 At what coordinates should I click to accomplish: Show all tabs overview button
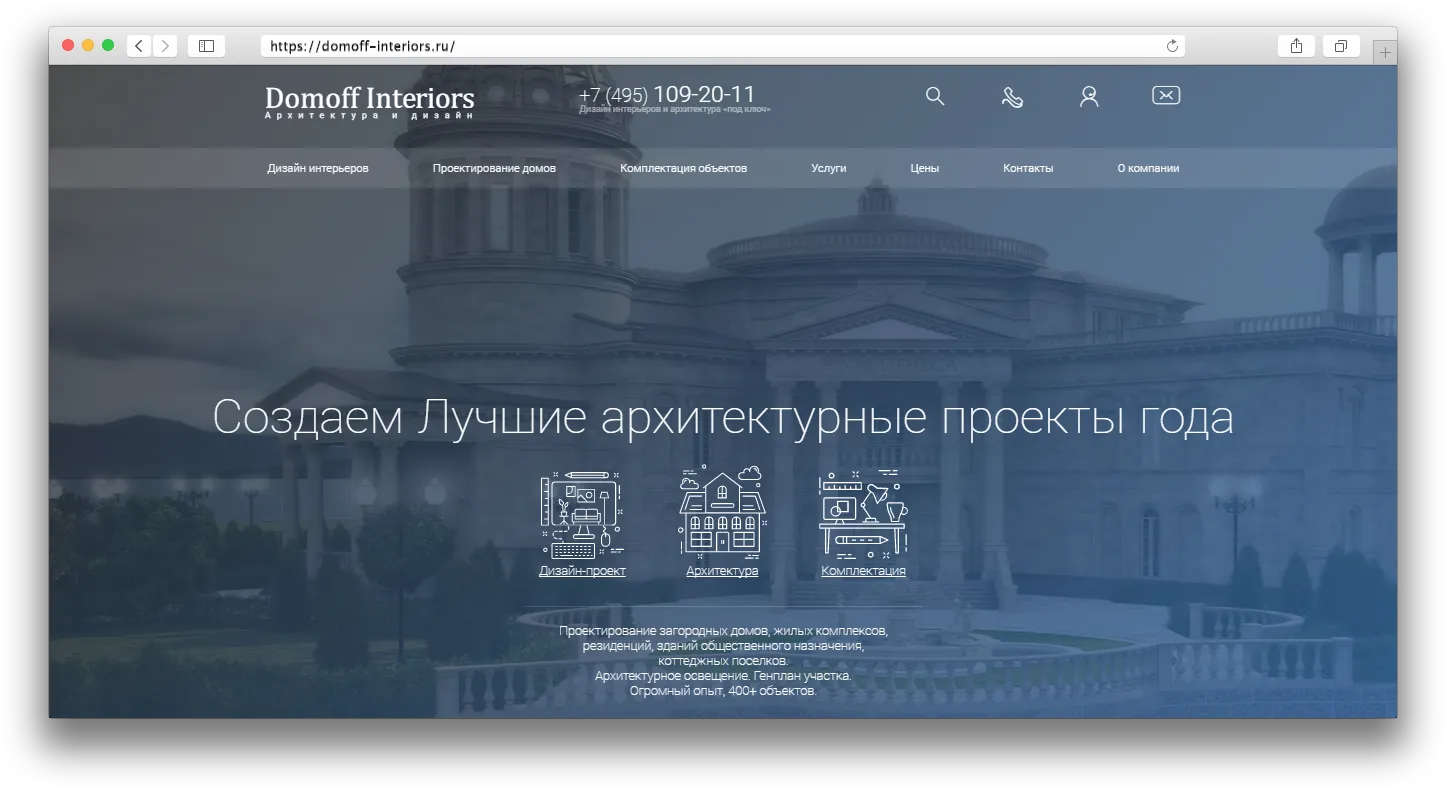click(x=1341, y=46)
